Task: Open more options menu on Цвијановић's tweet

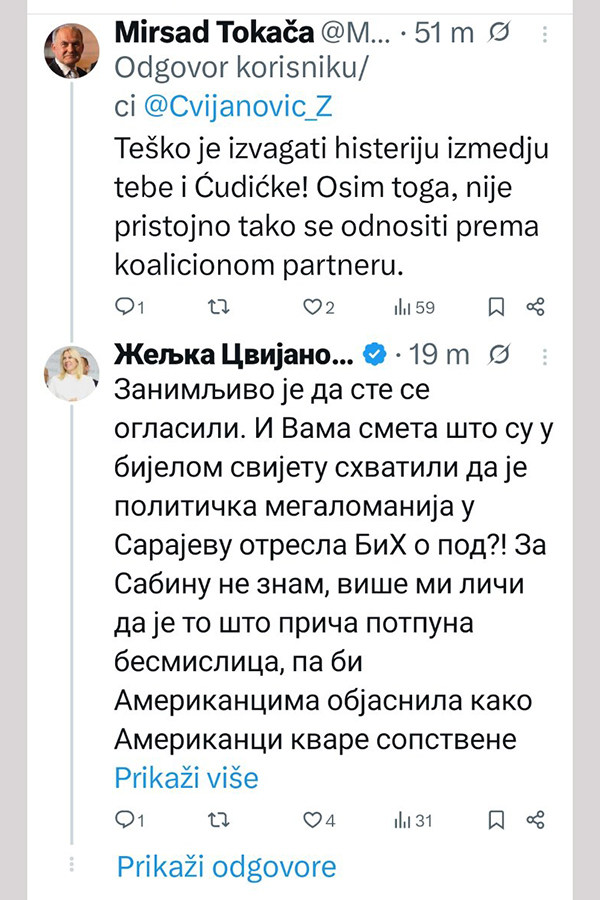Action: pos(544,354)
